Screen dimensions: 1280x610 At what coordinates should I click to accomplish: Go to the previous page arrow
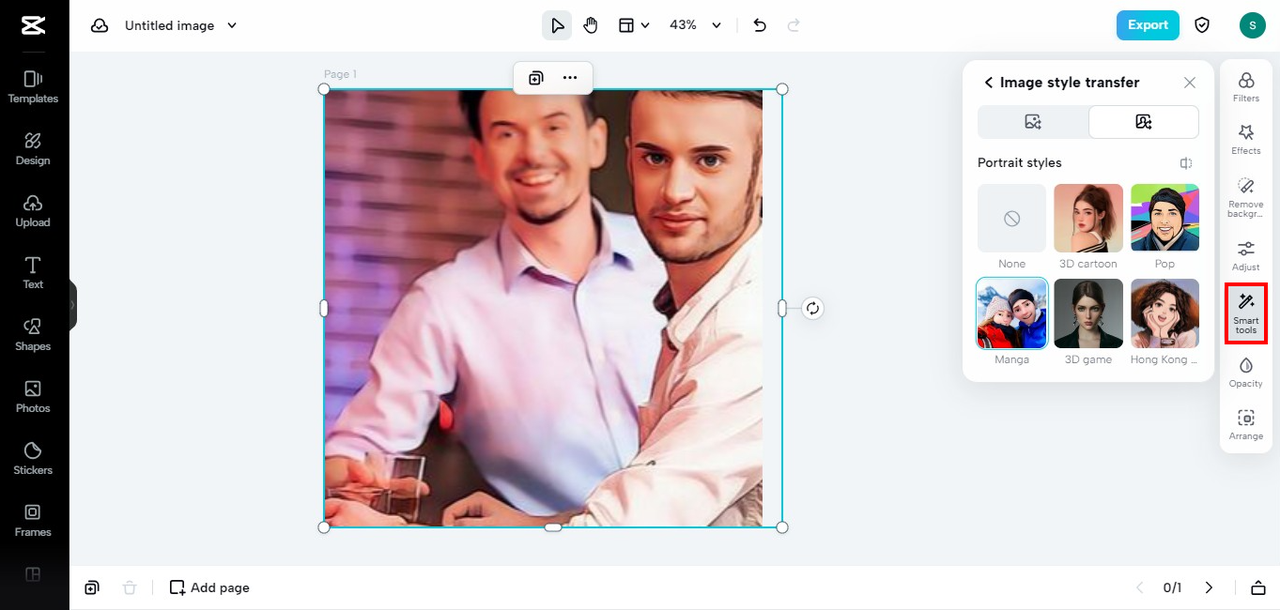[x=1138, y=588]
